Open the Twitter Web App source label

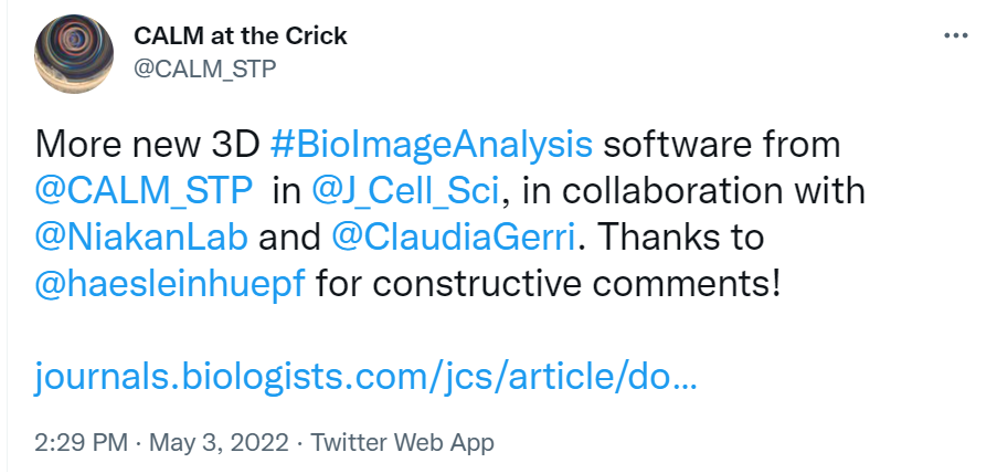[403, 441]
